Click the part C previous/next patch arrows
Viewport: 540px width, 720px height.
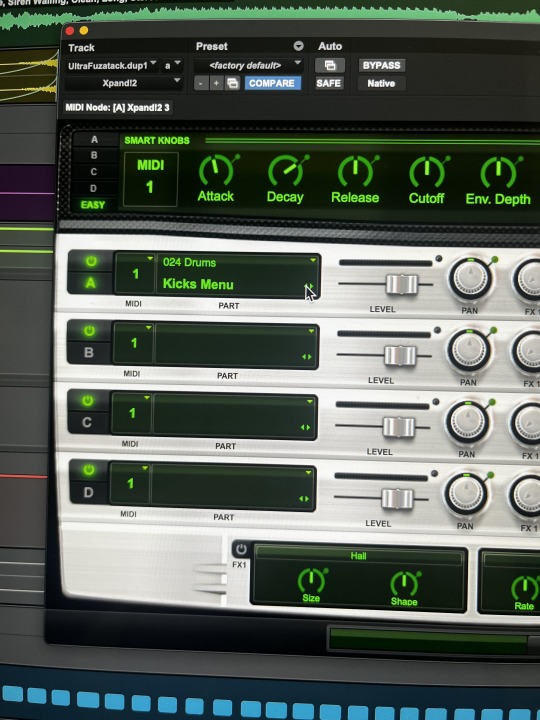point(305,428)
